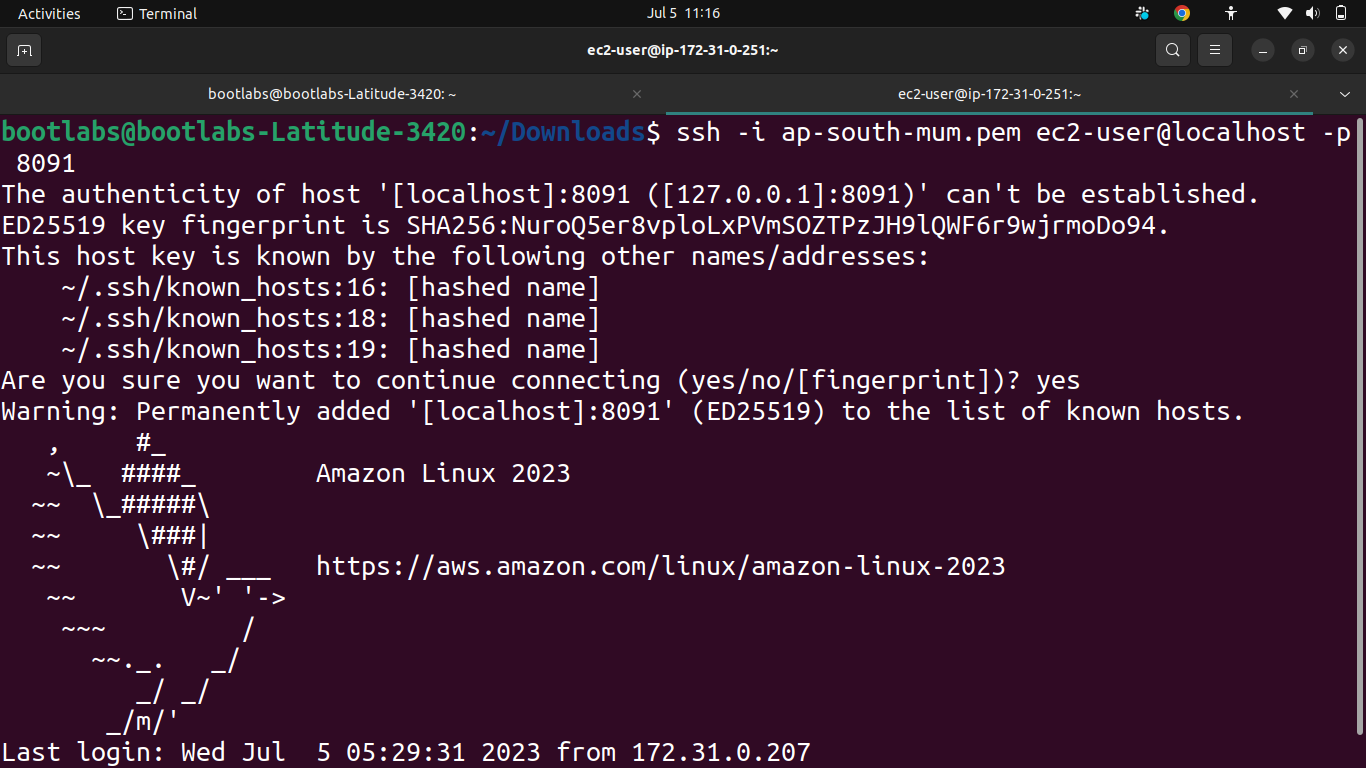Open the terminal hamburger menu

(1215, 50)
